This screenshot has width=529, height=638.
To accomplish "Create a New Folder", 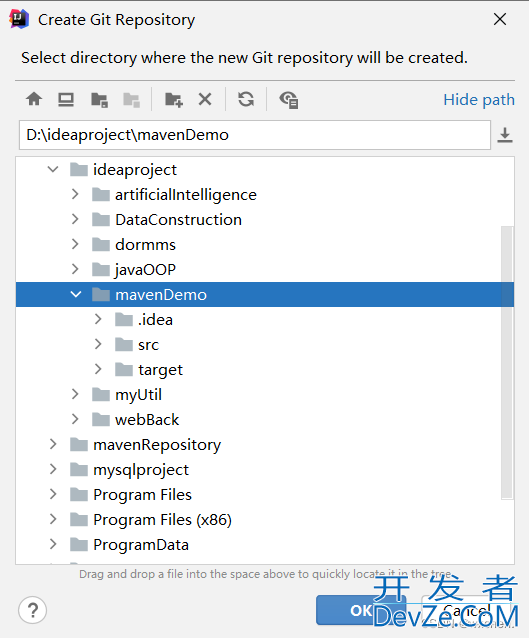I will [174, 99].
